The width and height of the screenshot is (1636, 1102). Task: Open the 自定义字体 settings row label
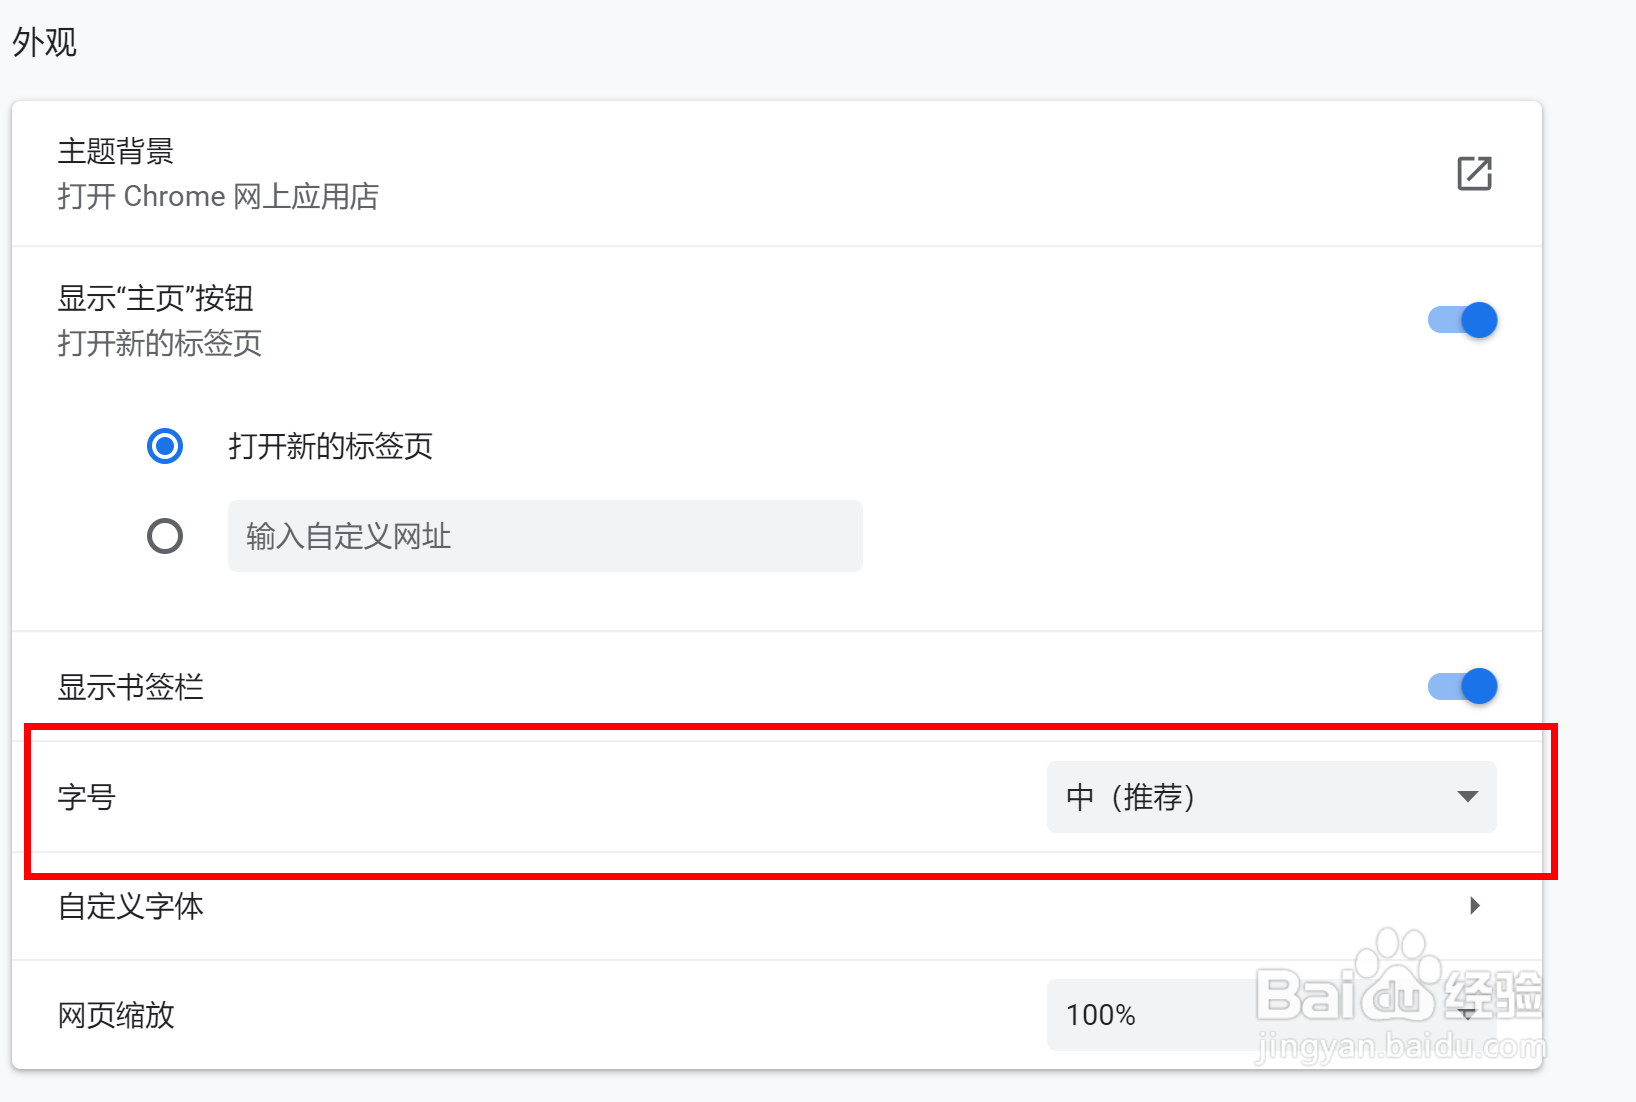pos(131,906)
